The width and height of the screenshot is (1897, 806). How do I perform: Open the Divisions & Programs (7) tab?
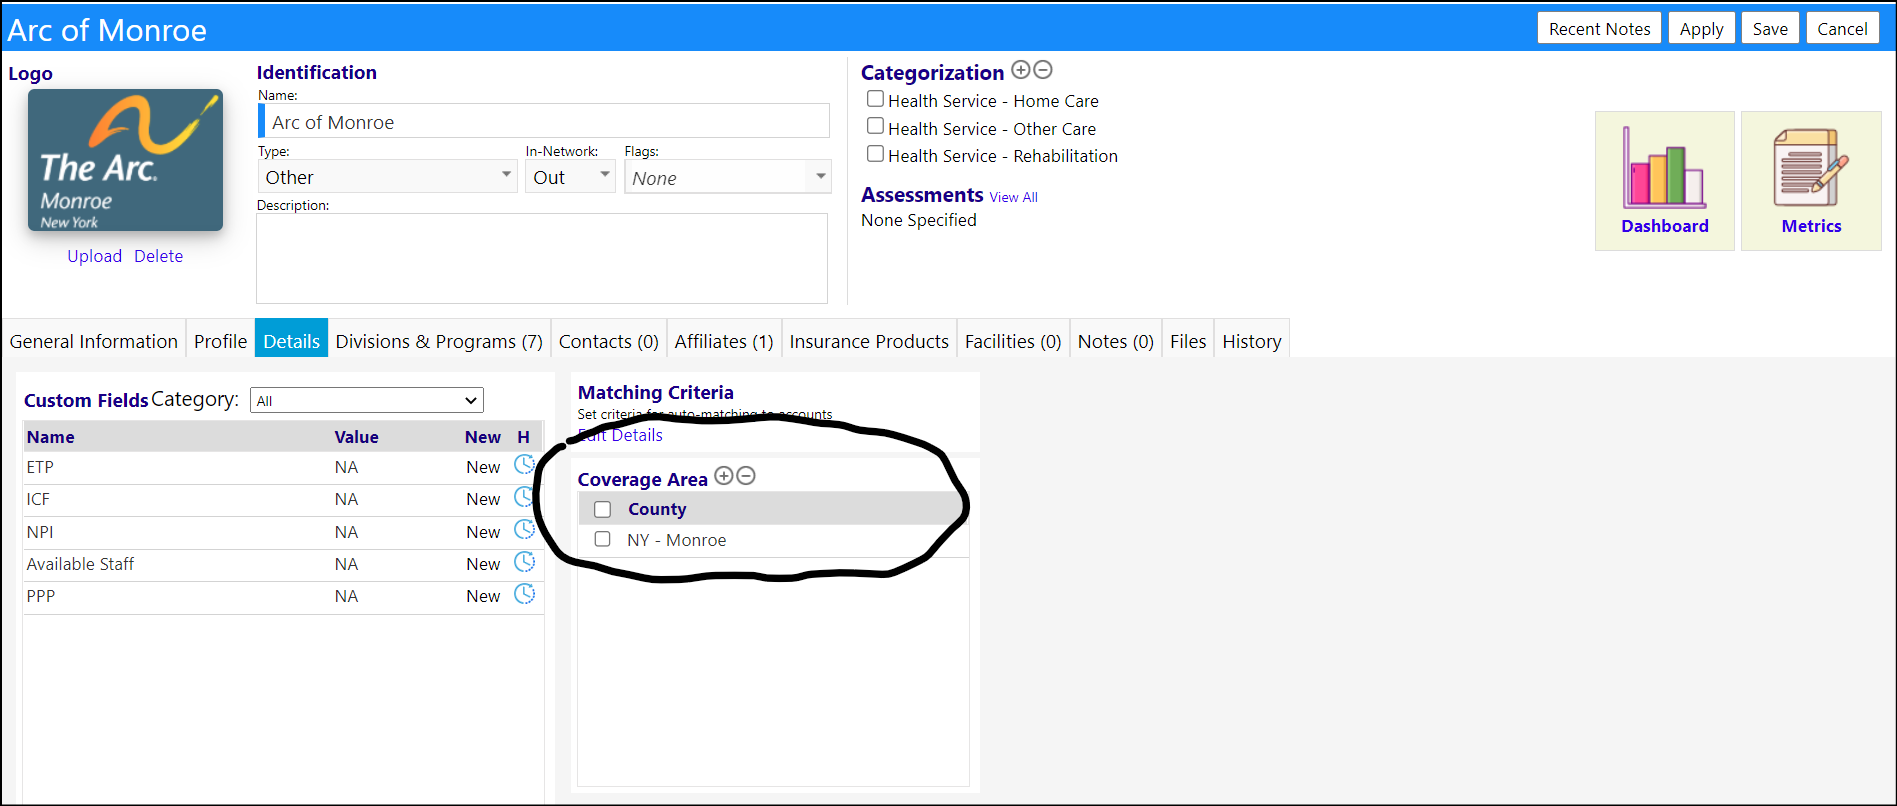(x=439, y=341)
